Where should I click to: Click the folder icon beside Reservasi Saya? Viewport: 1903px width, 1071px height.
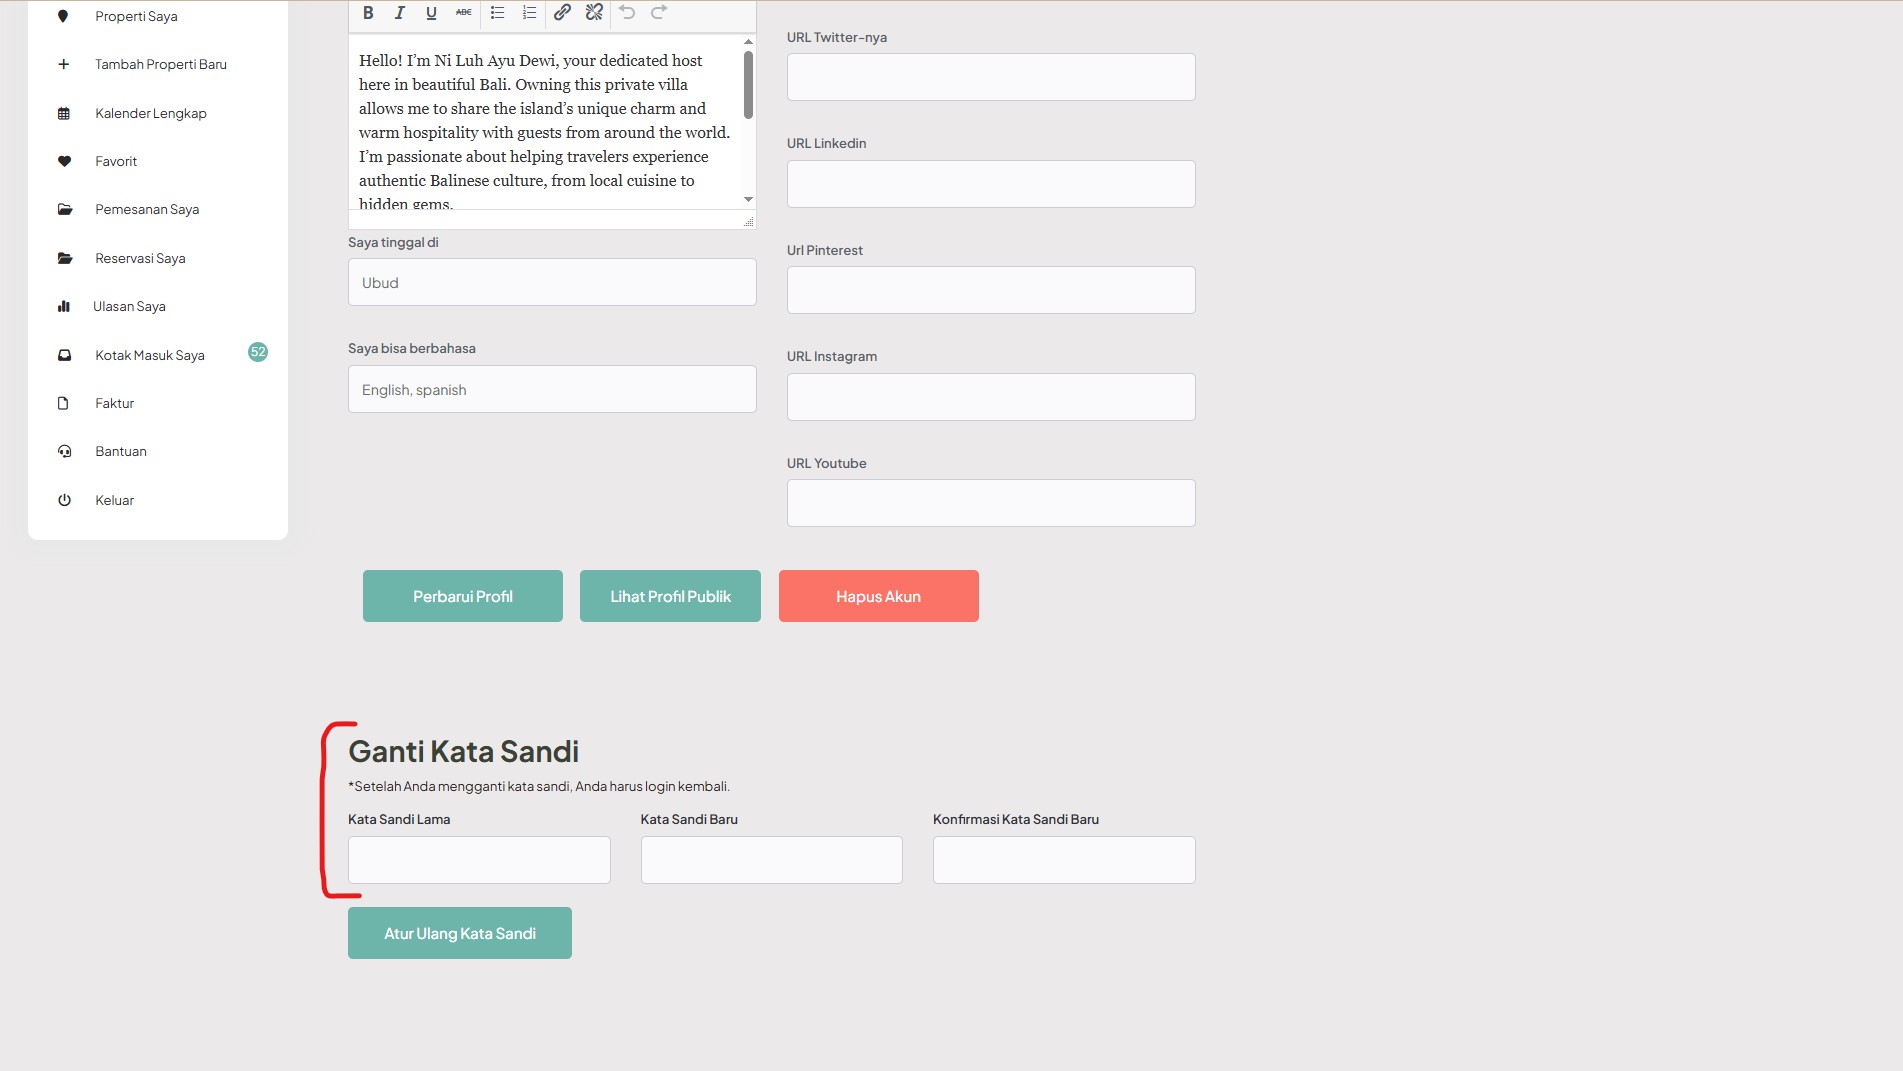65,258
